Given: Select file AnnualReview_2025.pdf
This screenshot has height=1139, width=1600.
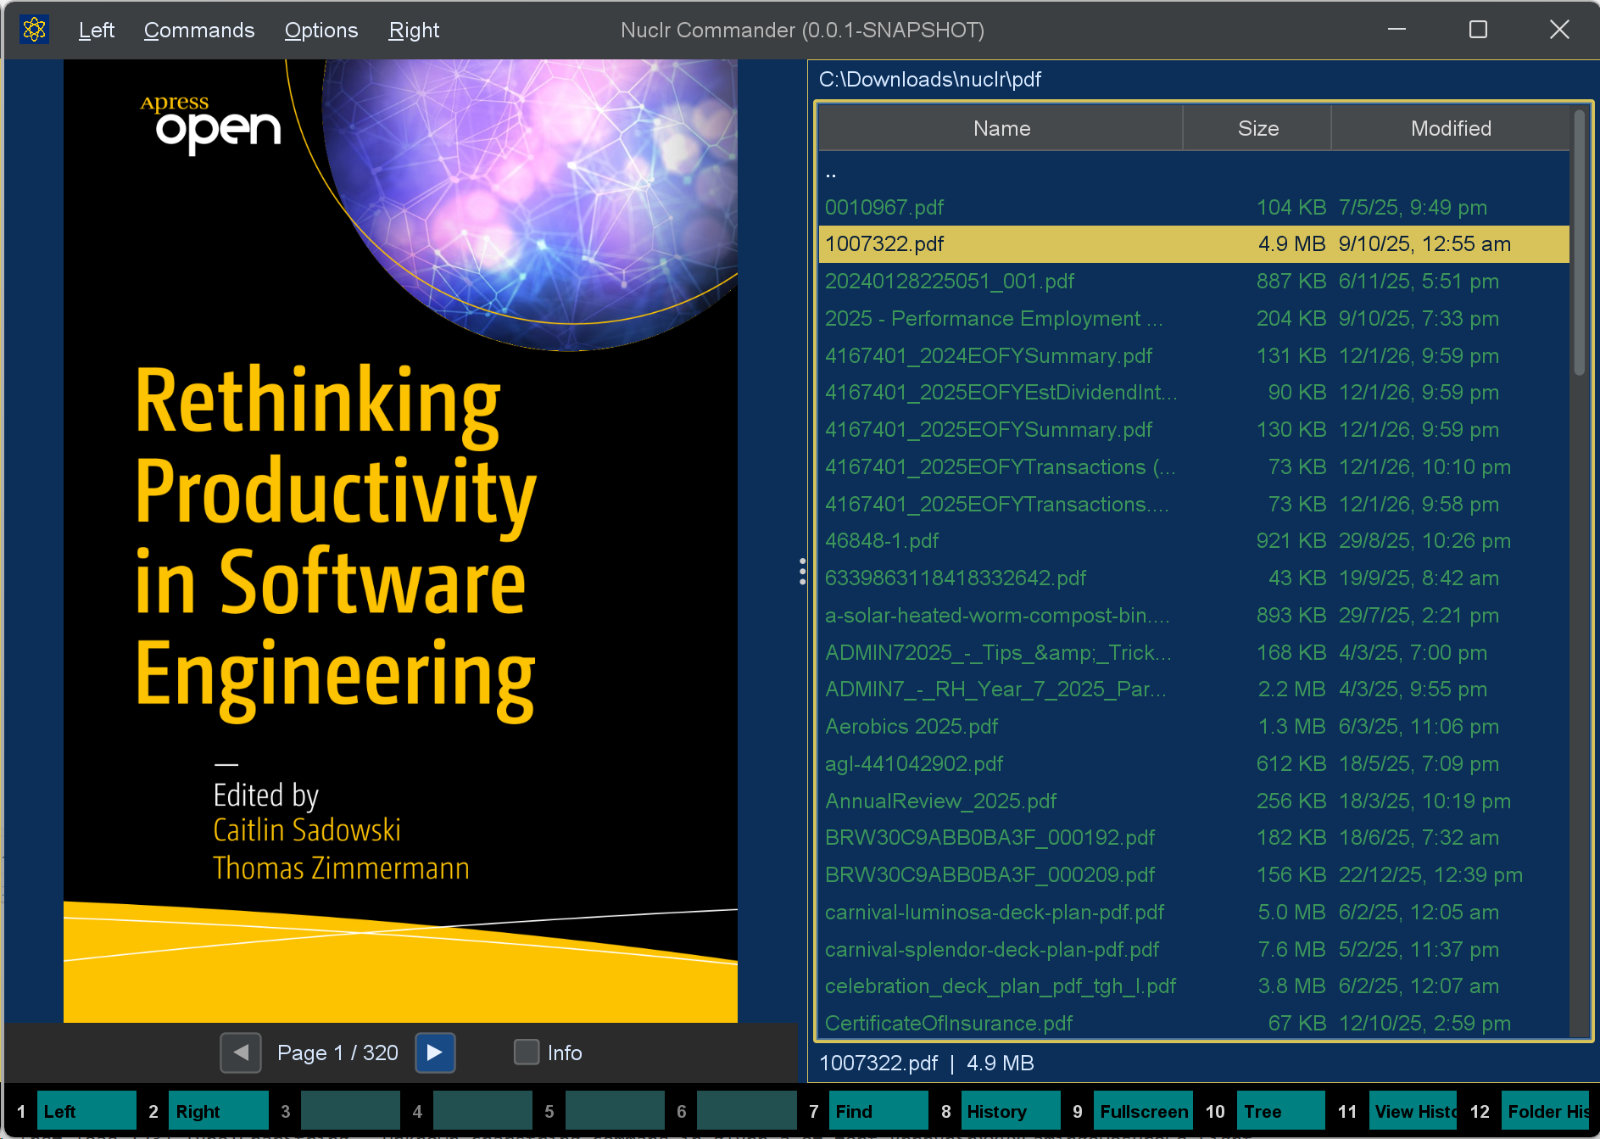Looking at the screenshot, I should (x=1194, y=800).
